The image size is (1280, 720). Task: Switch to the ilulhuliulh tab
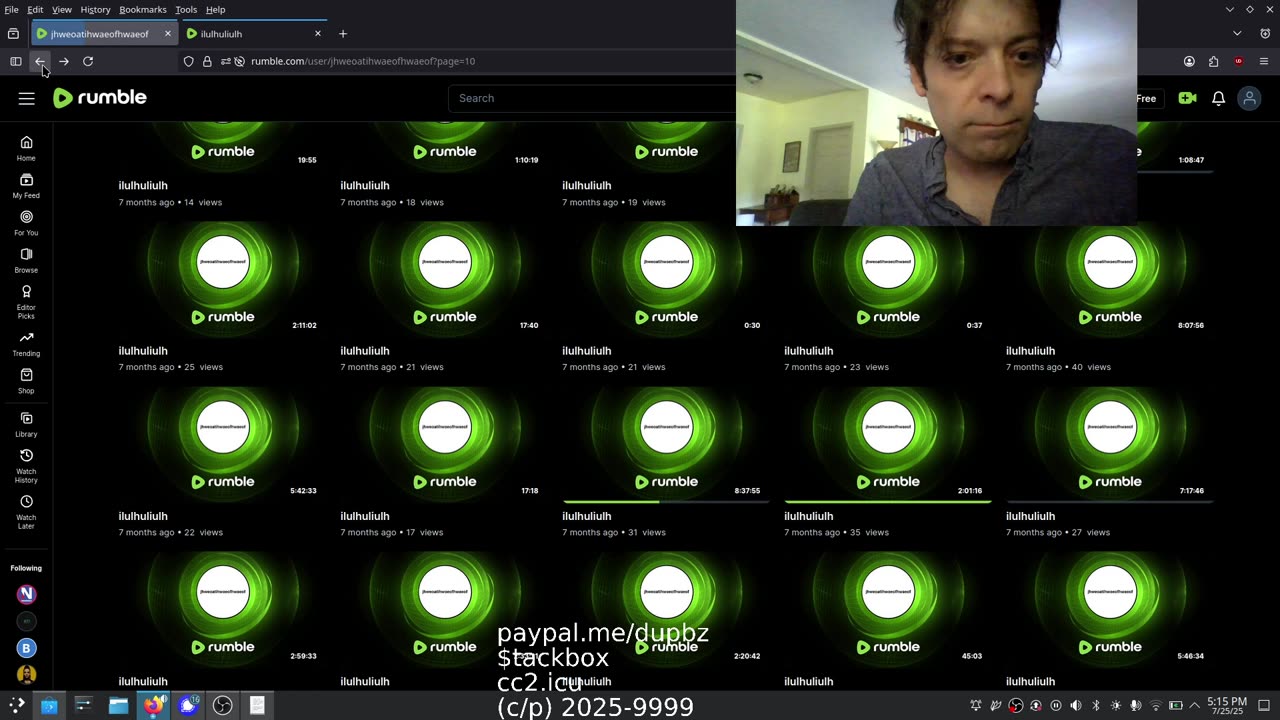254,33
